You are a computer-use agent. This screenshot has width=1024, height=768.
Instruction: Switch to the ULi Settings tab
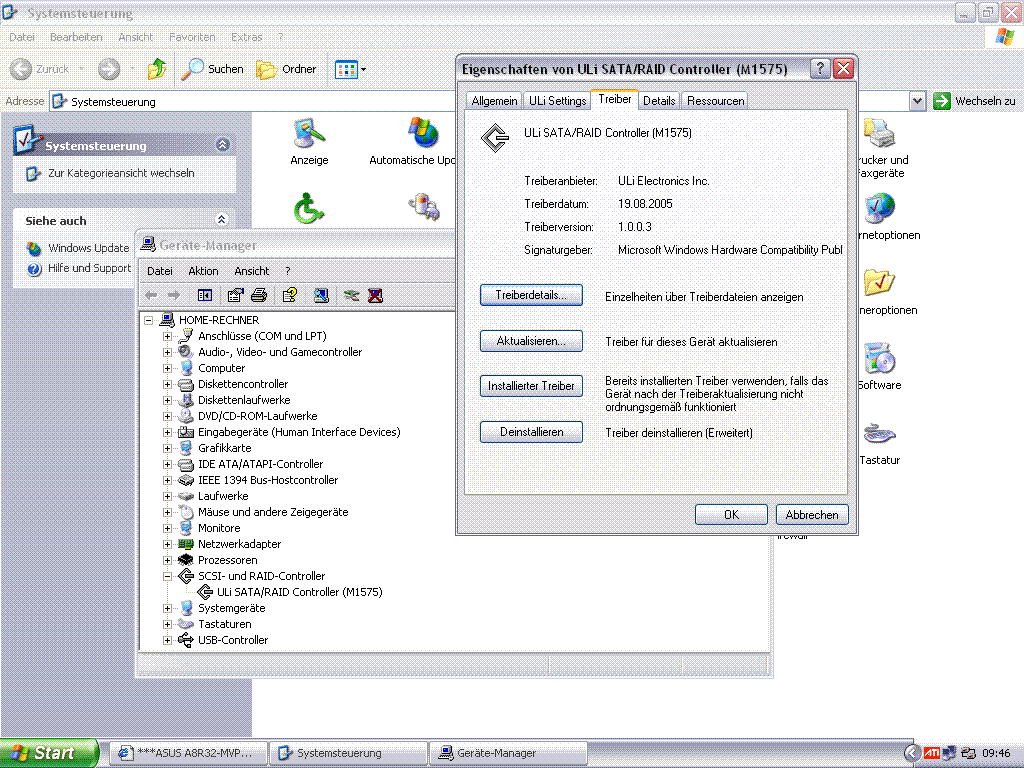click(x=557, y=101)
